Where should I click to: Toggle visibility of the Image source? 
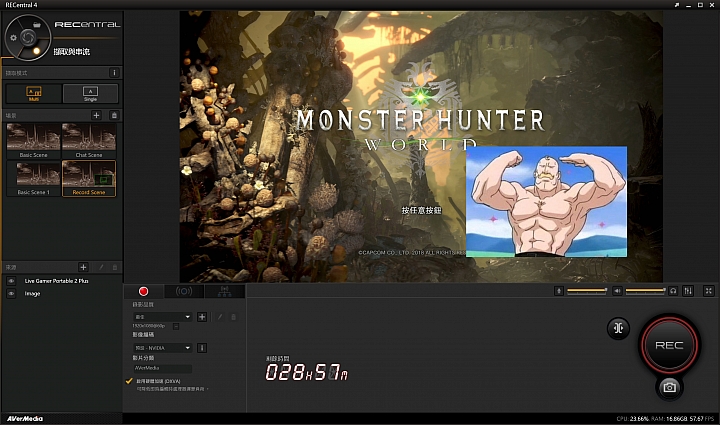coord(11,293)
